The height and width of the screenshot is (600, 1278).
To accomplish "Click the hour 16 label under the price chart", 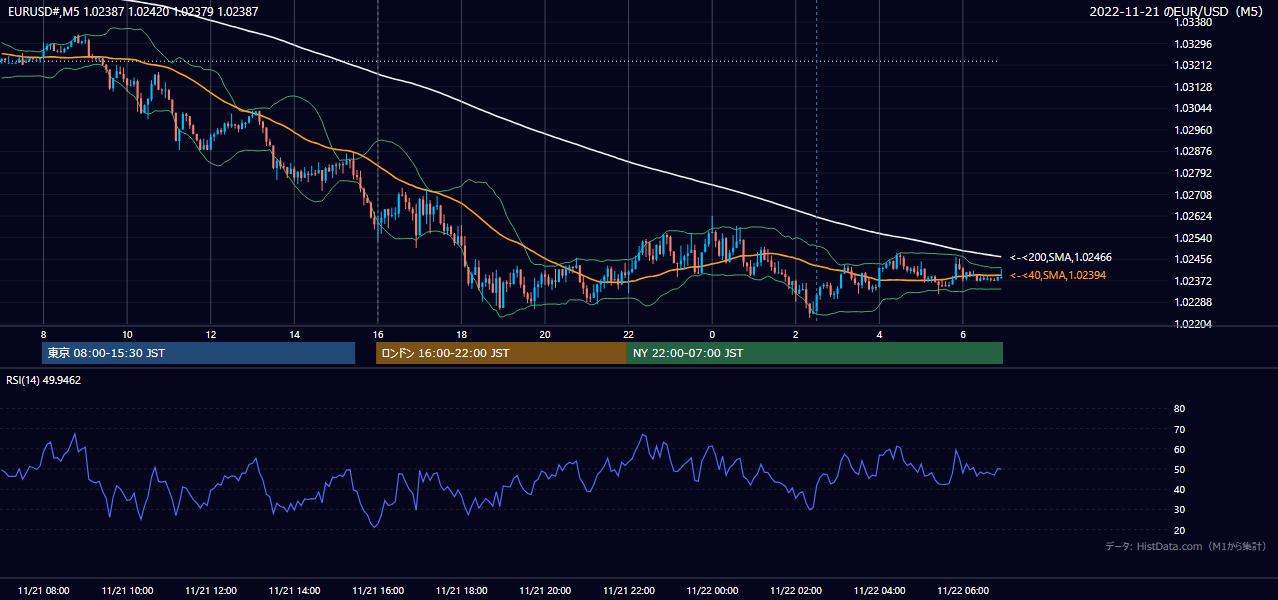I will [x=378, y=334].
